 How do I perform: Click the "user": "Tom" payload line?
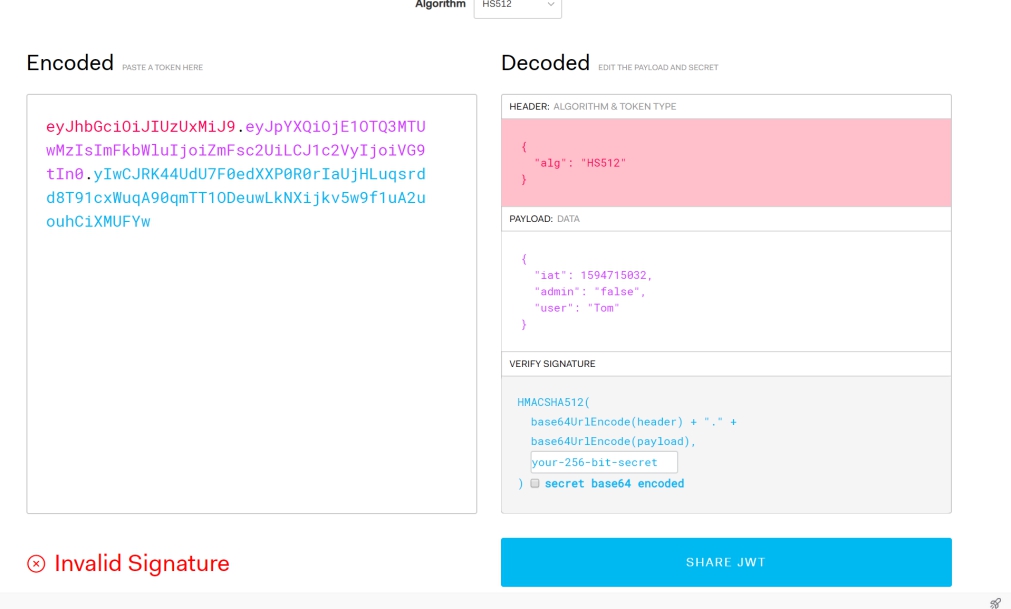576,308
